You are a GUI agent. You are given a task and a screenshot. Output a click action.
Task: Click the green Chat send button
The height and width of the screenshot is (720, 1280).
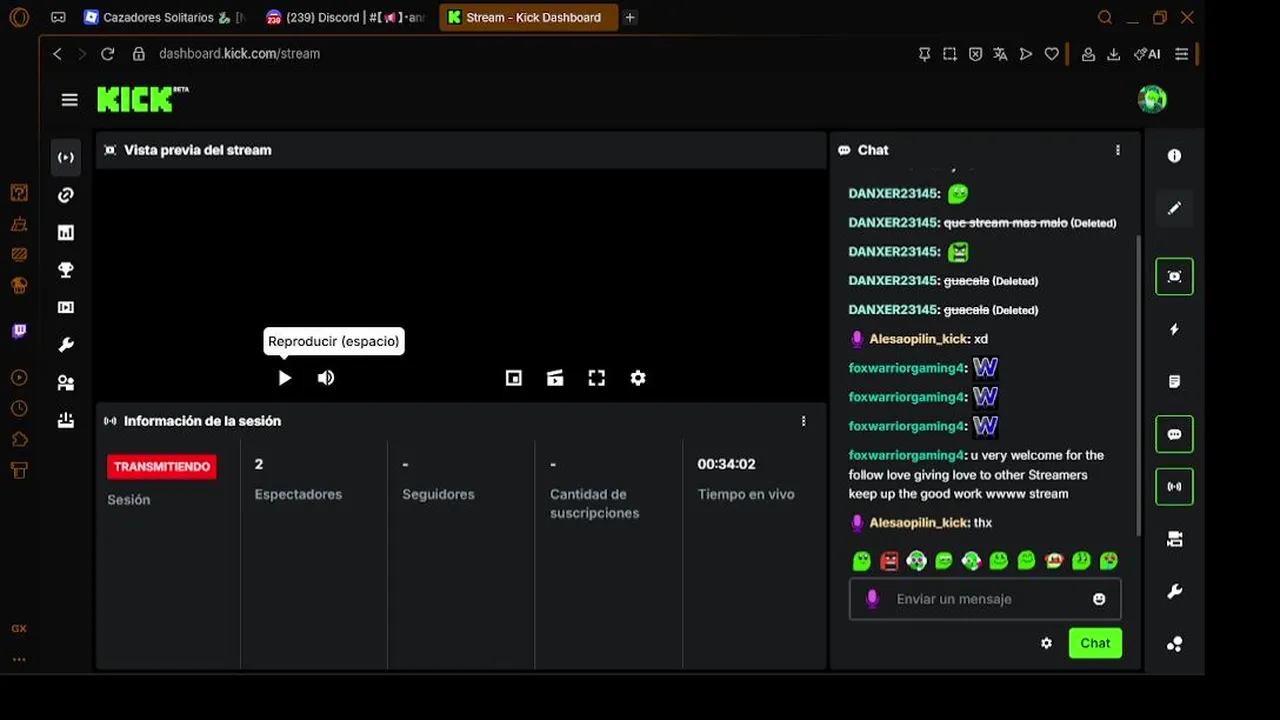point(1095,643)
